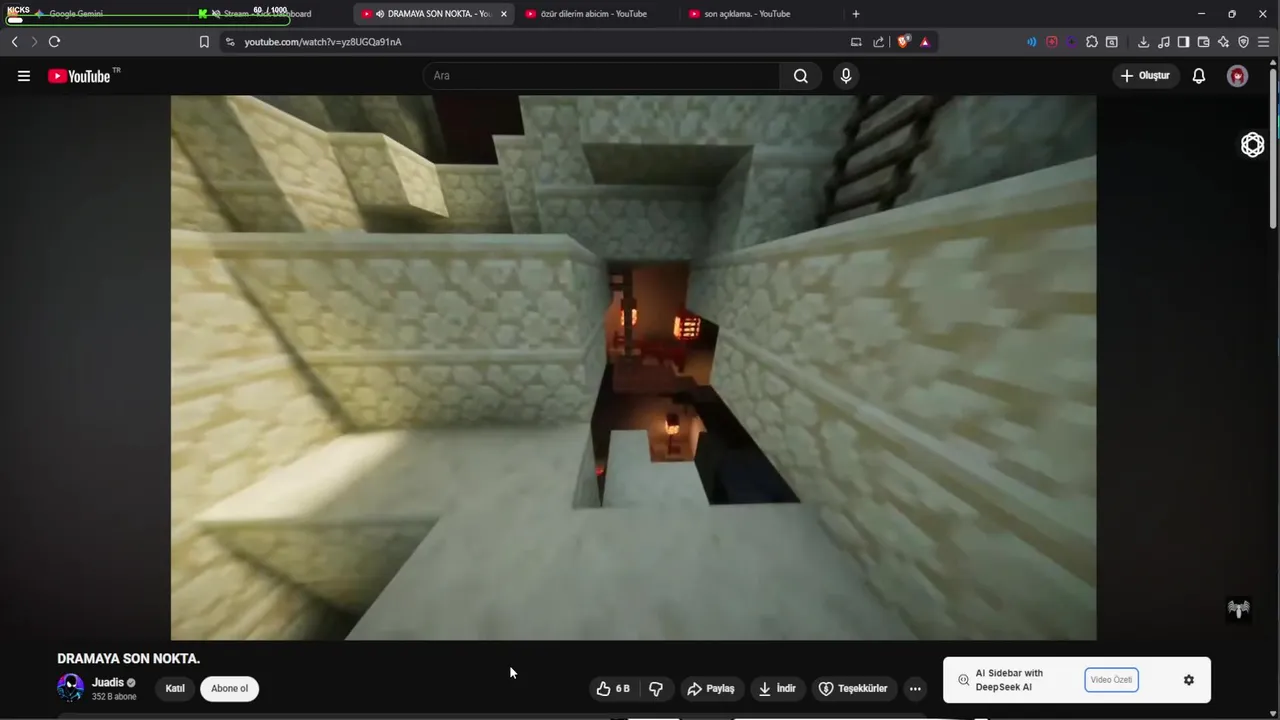This screenshot has height=720, width=1280.
Task: Download the video with İndir
Action: tap(777, 688)
